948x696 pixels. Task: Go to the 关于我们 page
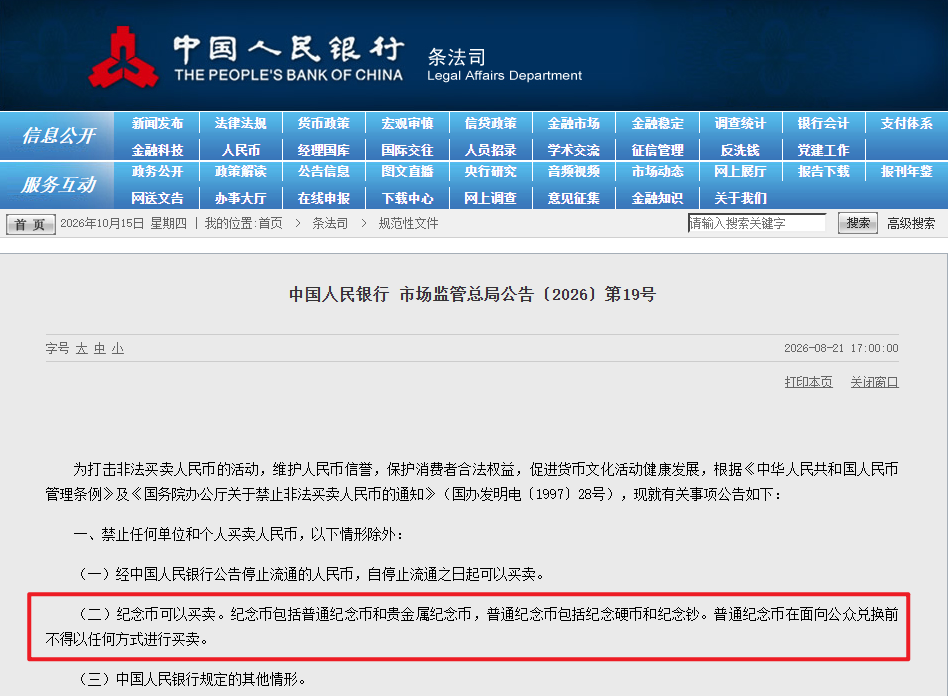(740, 198)
